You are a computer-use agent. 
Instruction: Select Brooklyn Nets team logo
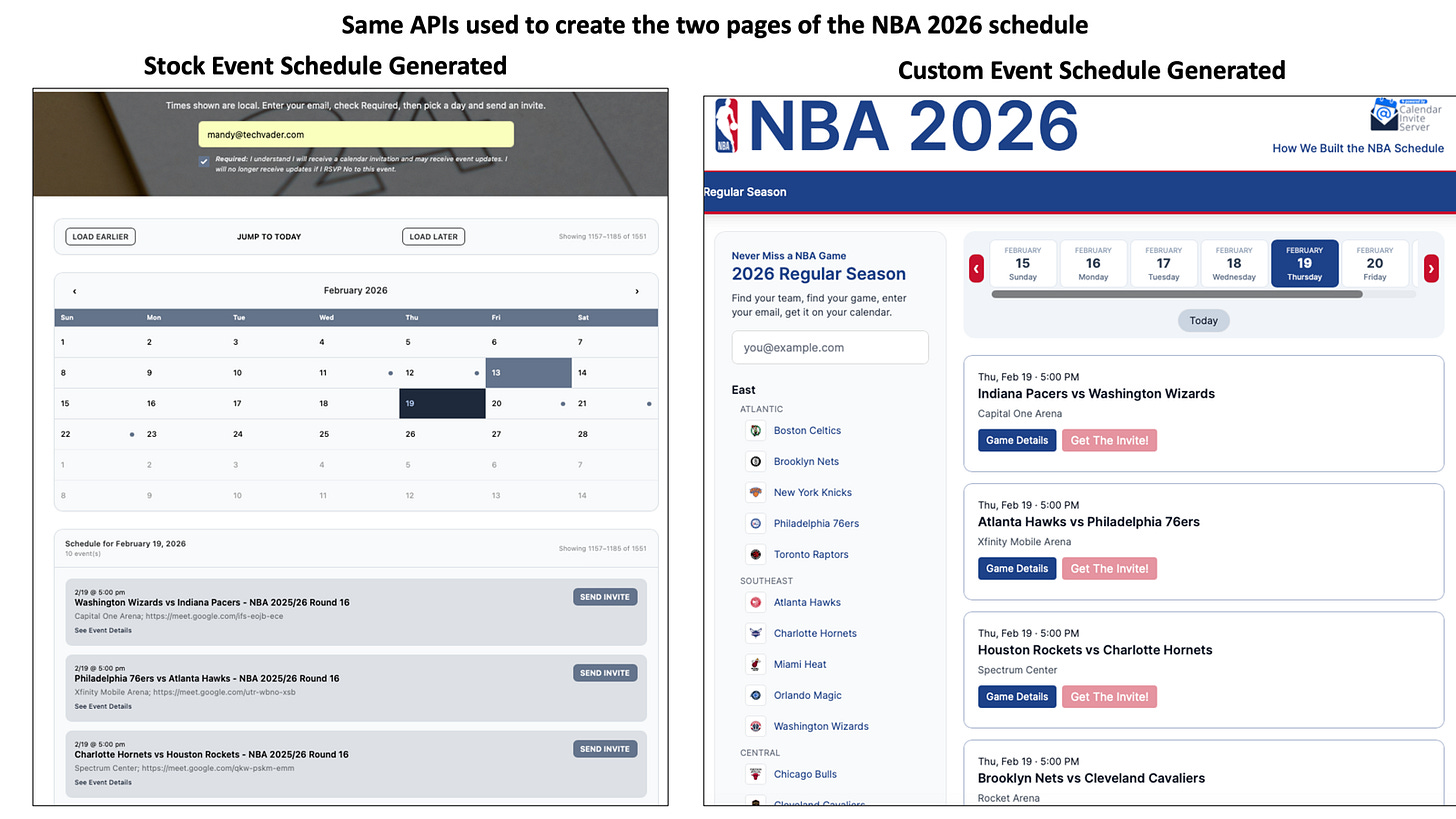pyautogui.click(x=756, y=462)
